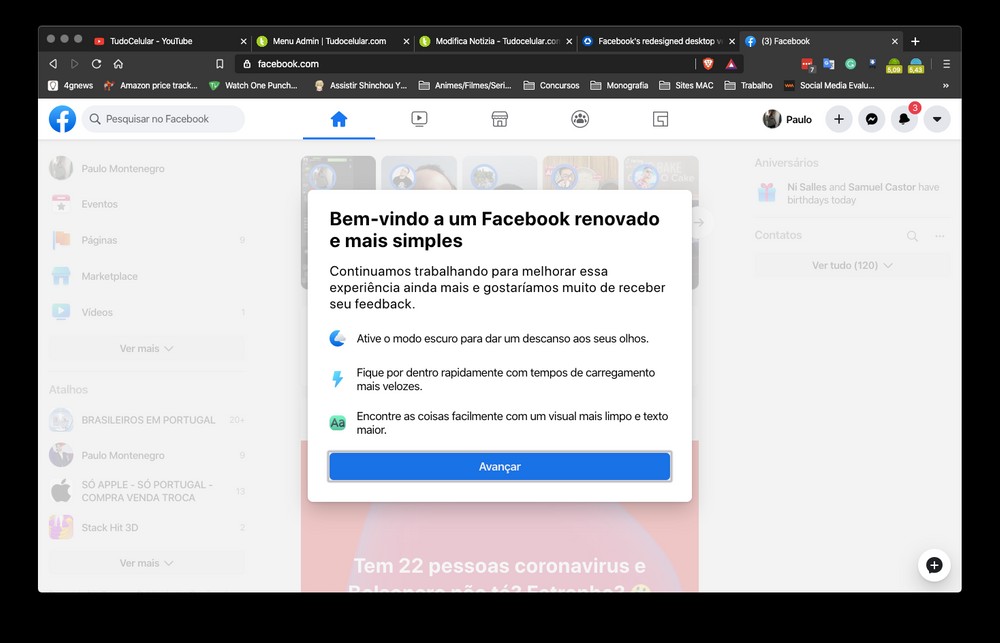This screenshot has height=643, width=1000.
Task: Open Páginas in the left sidebar
Action: (146, 240)
